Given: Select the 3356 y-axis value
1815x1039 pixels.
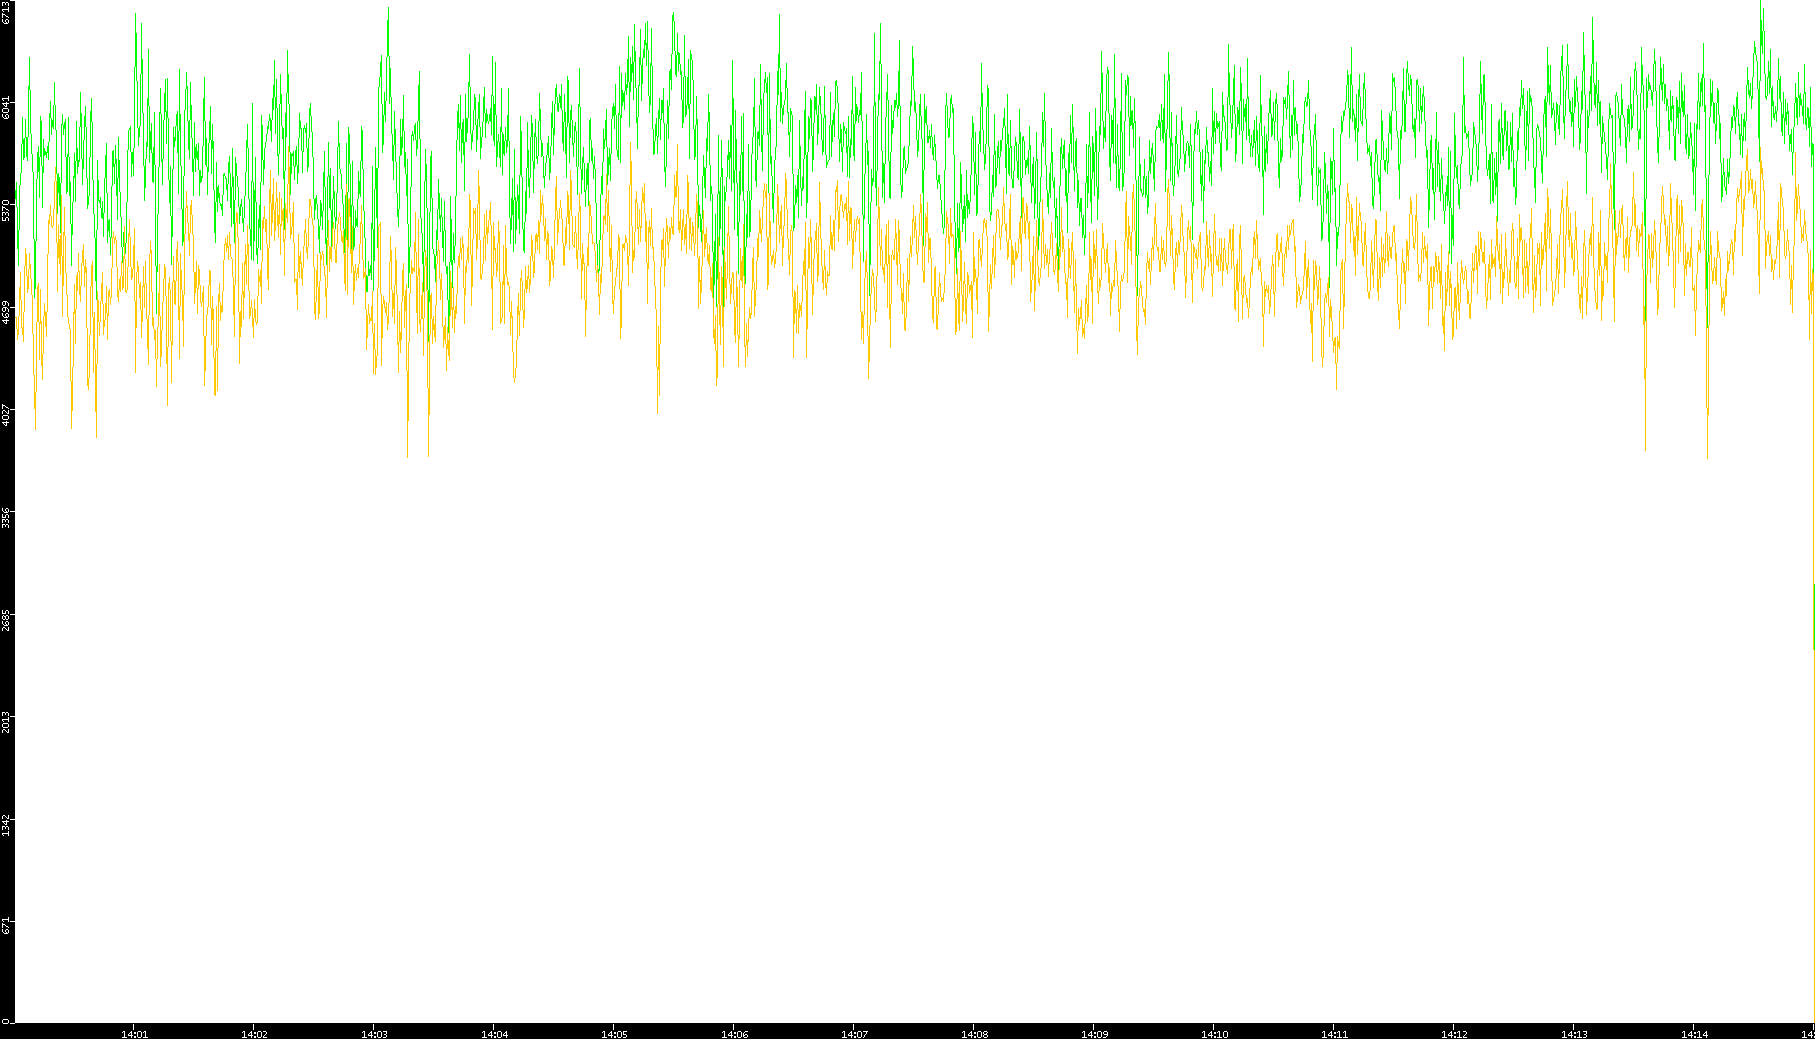Looking at the screenshot, I should click(x=7, y=517).
